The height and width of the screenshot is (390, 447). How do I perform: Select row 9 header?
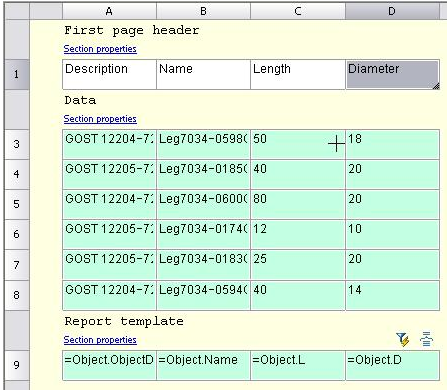click(17, 365)
